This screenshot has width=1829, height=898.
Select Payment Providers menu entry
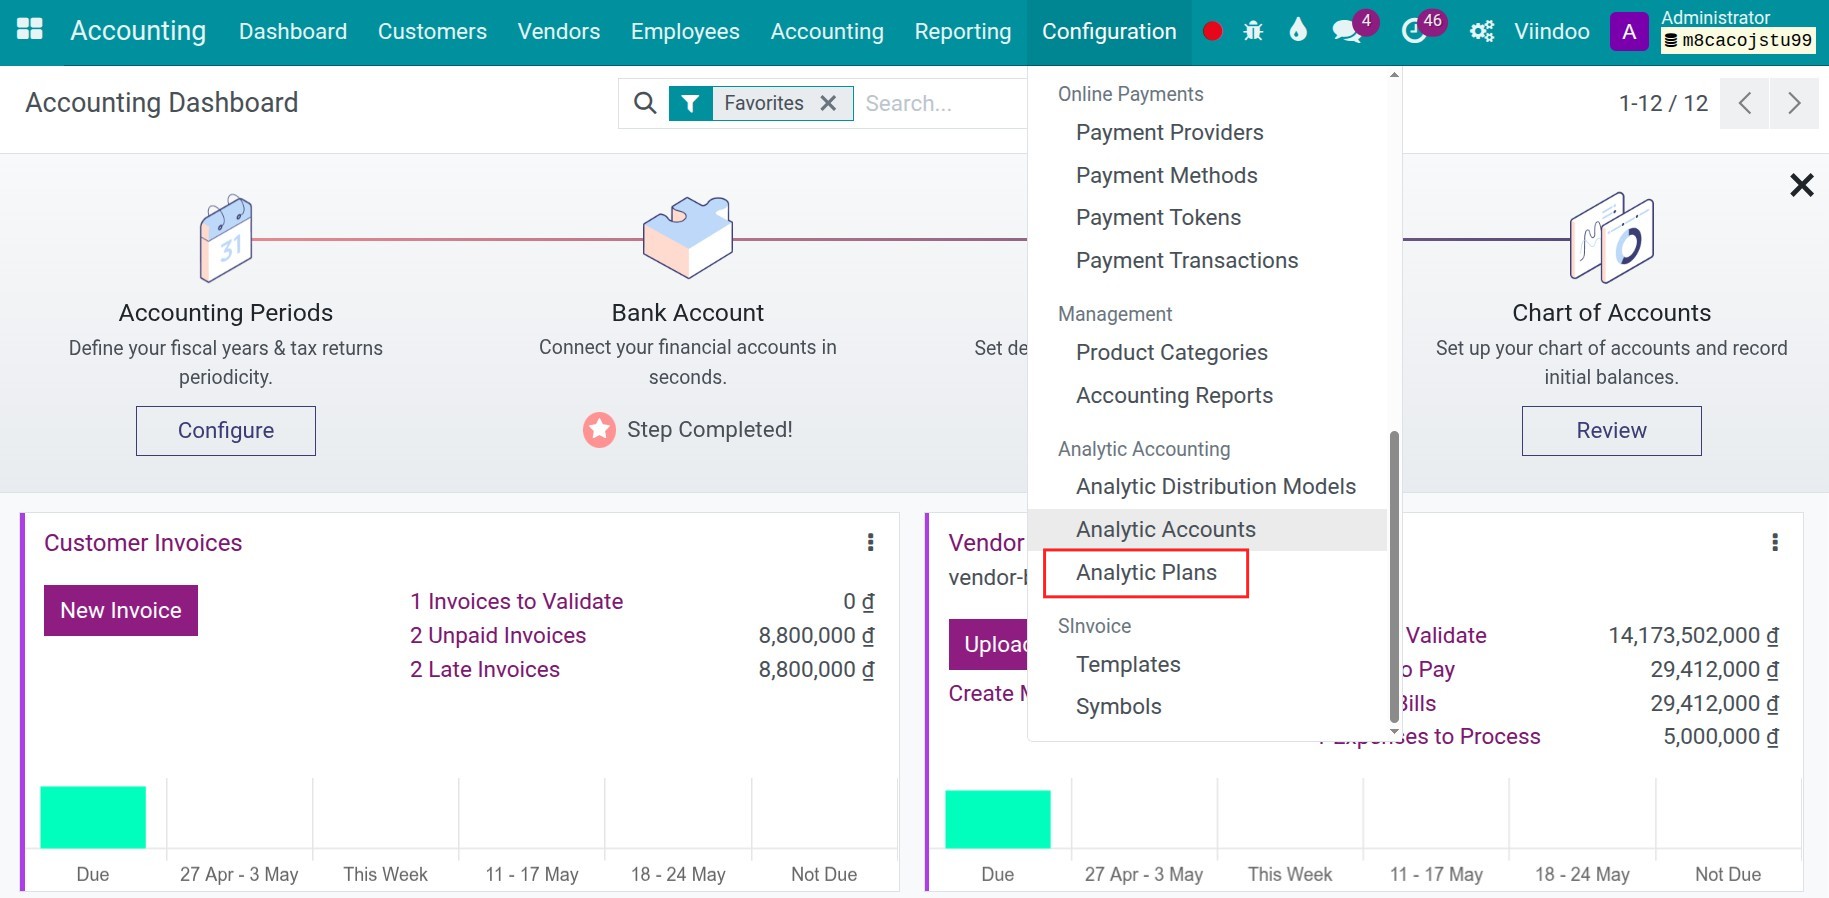tap(1169, 132)
